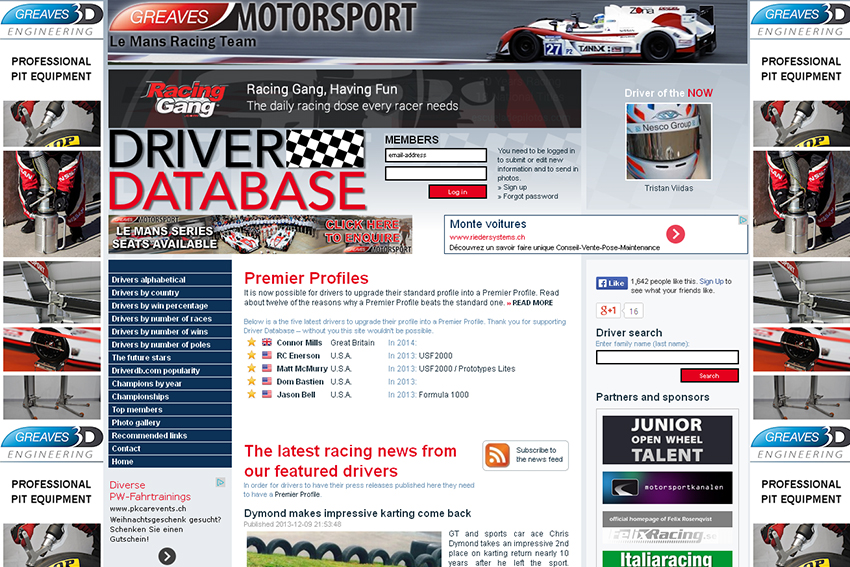
Task: Click Greaves Motorsport header banner
Action: (427, 32)
